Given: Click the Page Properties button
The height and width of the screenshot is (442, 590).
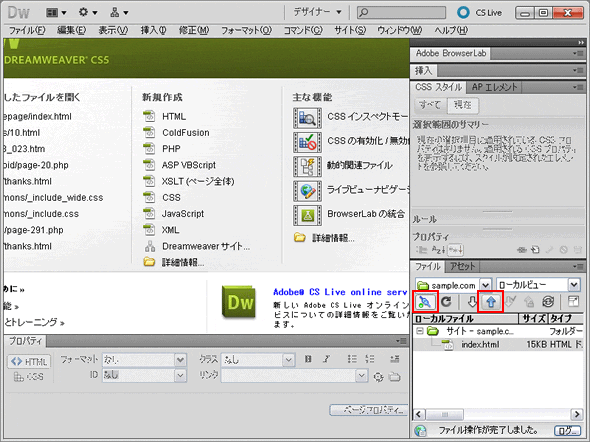Looking at the screenshot, I should (x=369, y=410).
